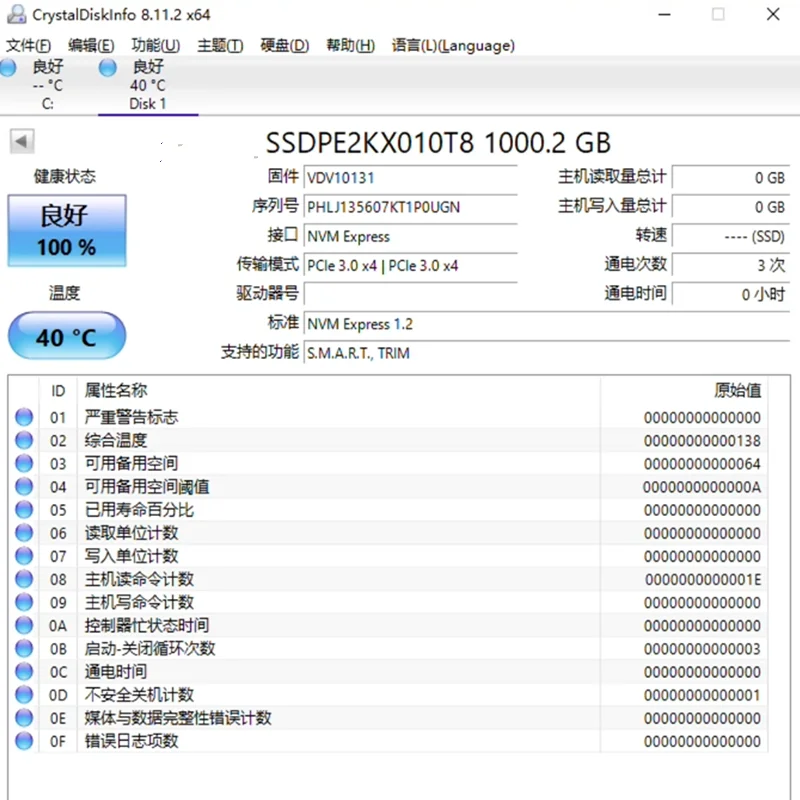Click the disk title SSDPE2KX010T8 1000.2 GB

pyautogui.click(x=438, y=142)
